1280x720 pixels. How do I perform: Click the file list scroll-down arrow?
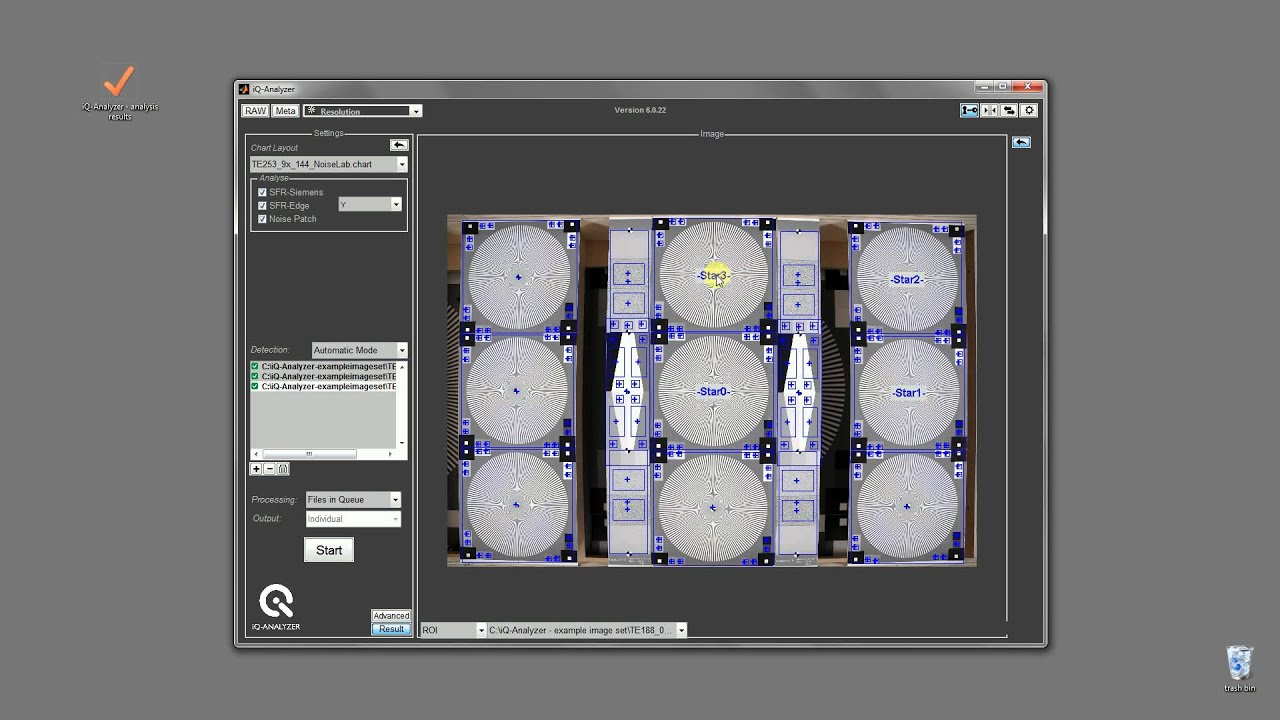[x=402, y=443]
